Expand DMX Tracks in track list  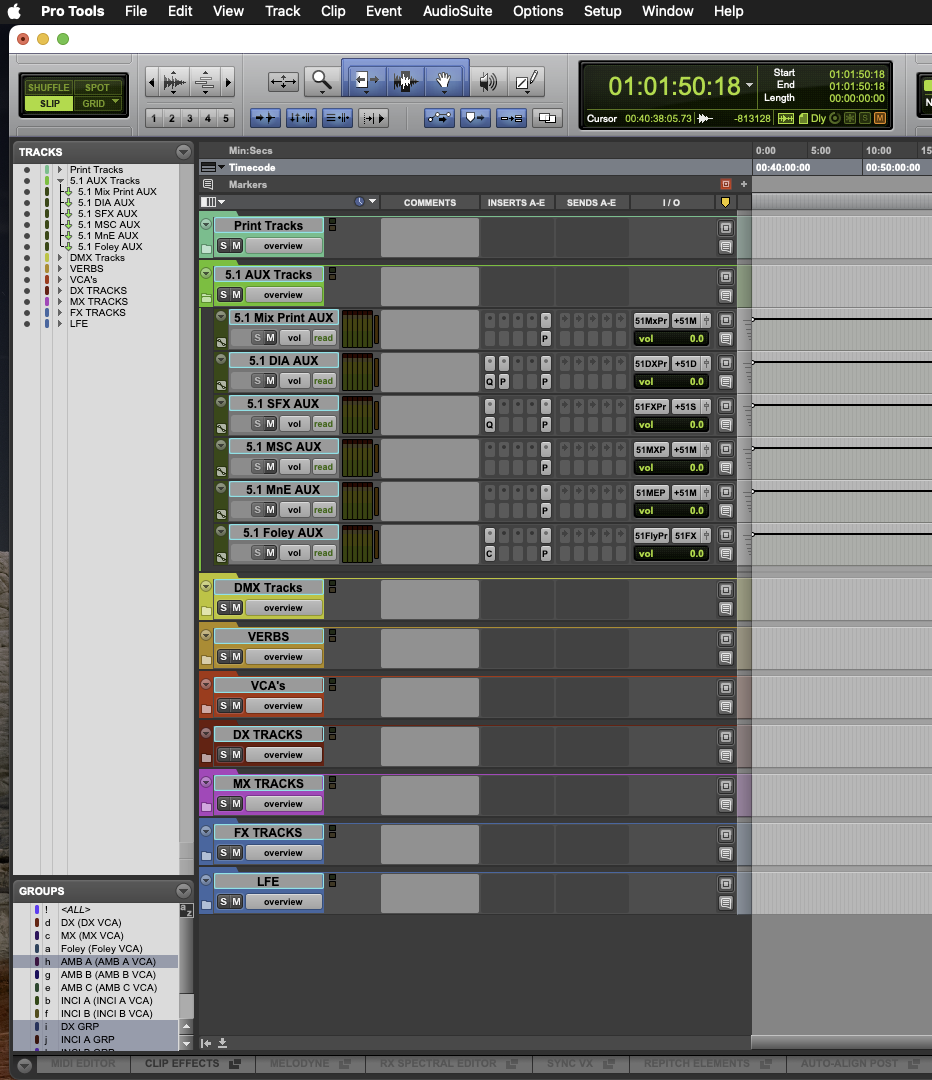click(61, 258)
